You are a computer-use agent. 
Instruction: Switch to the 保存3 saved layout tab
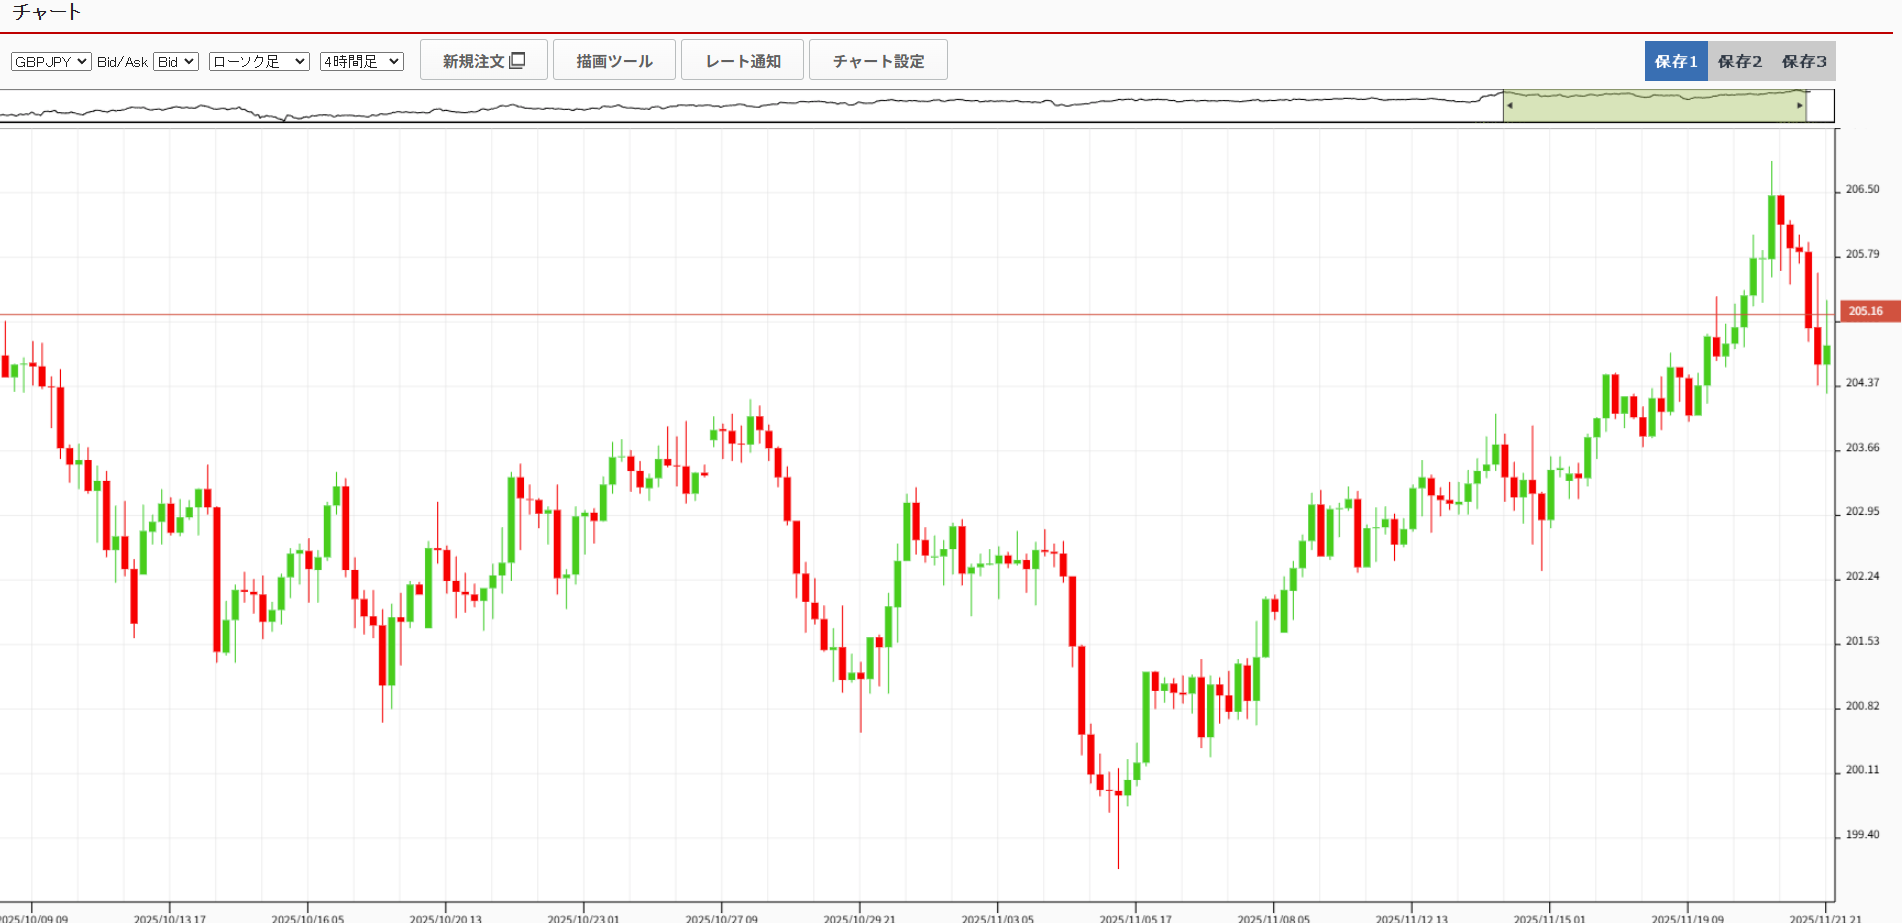[1804, 61]
